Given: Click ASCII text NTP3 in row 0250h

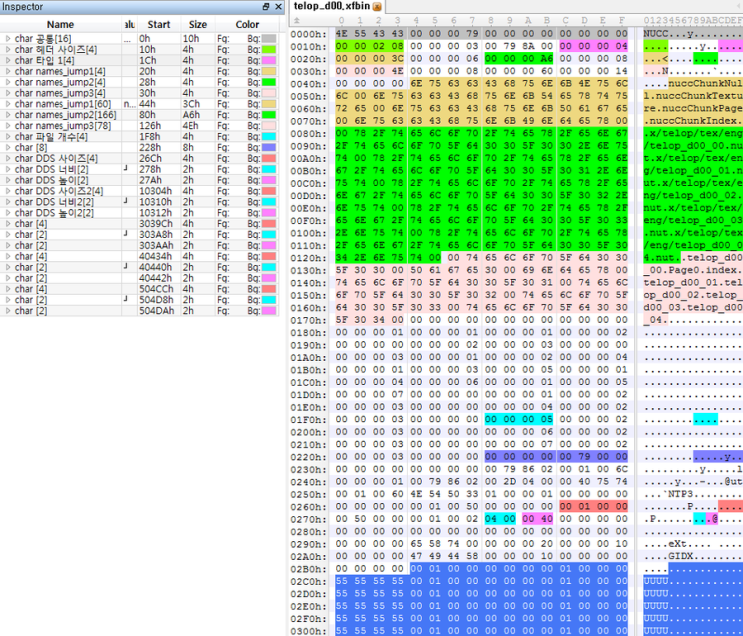Looking at the screenshot, I should tap(680, 494).
